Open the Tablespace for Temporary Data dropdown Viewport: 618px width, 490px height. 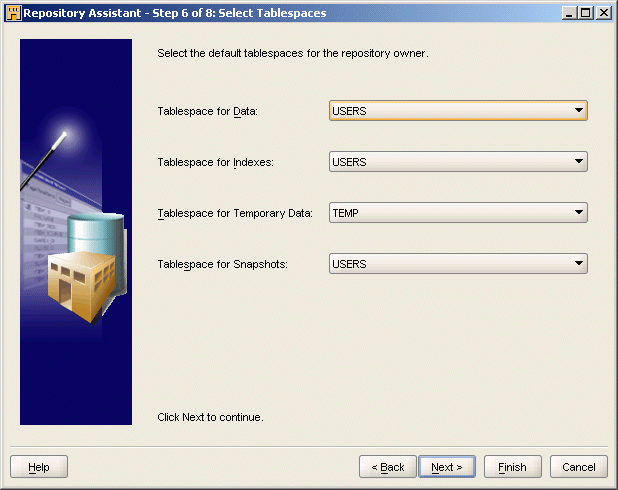click(x=458, y=213)
